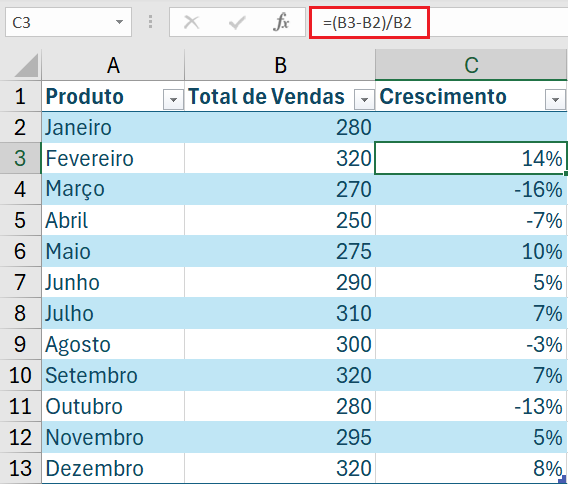Open Total de Vendas filter dropdown

point(364,99)
